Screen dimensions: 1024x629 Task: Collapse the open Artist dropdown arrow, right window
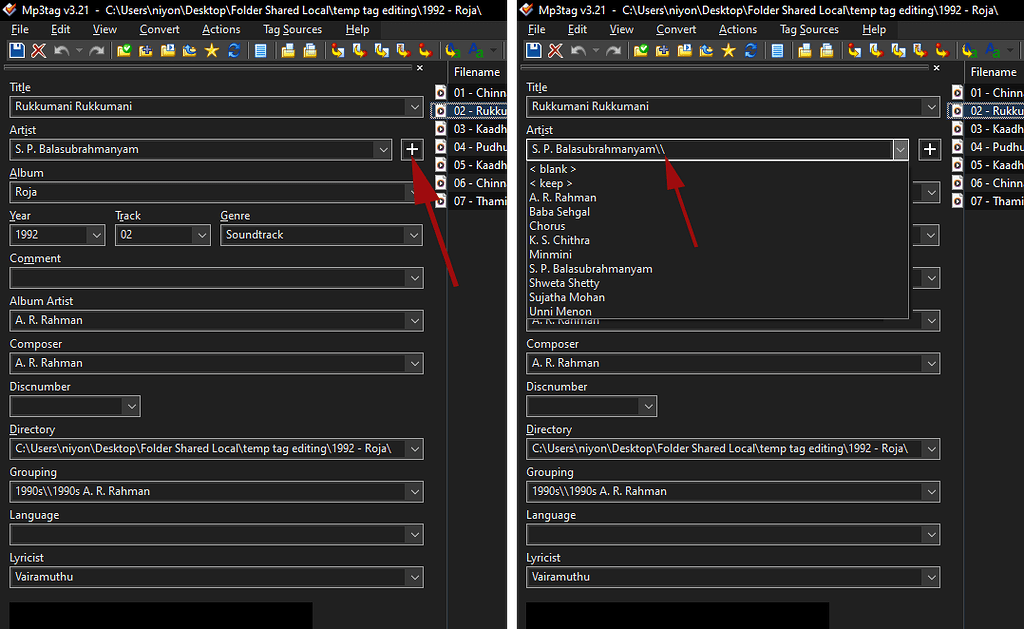click(901, 150)
